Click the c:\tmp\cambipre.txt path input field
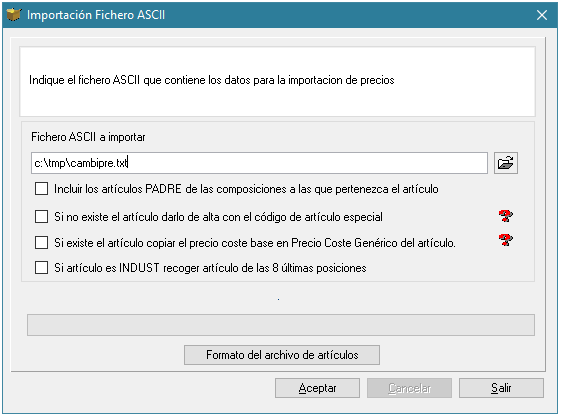Viewport: 562px width, 418px height. click(259, 163)
